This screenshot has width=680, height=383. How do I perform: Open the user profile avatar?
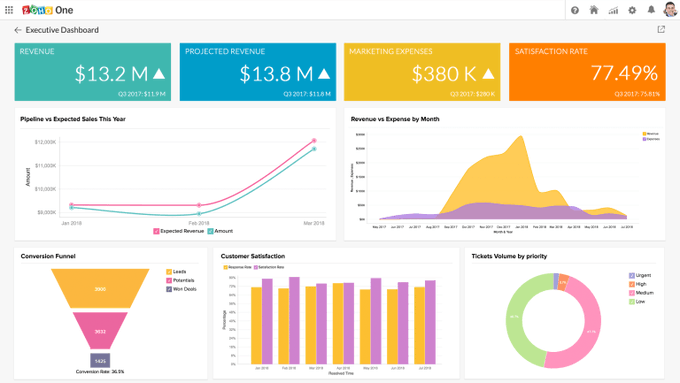(670, 10)
